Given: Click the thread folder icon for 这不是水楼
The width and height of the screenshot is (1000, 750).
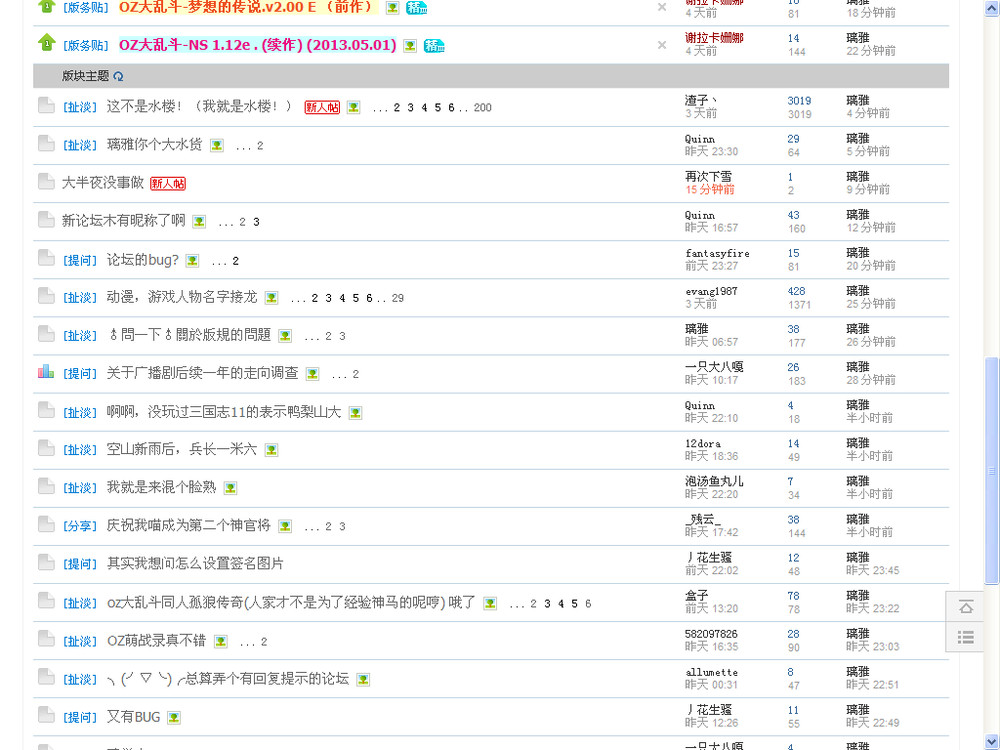Looking at the screenshot, I should coord(46,105).
